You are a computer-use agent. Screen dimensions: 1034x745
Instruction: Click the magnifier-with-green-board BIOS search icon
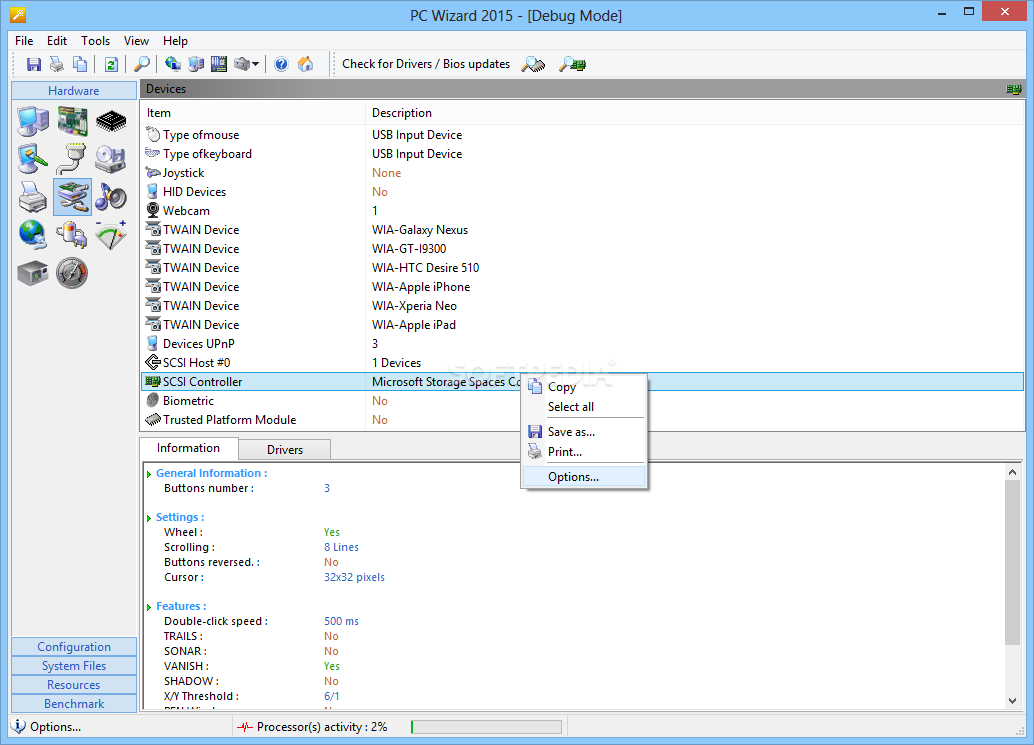(572, 65)
